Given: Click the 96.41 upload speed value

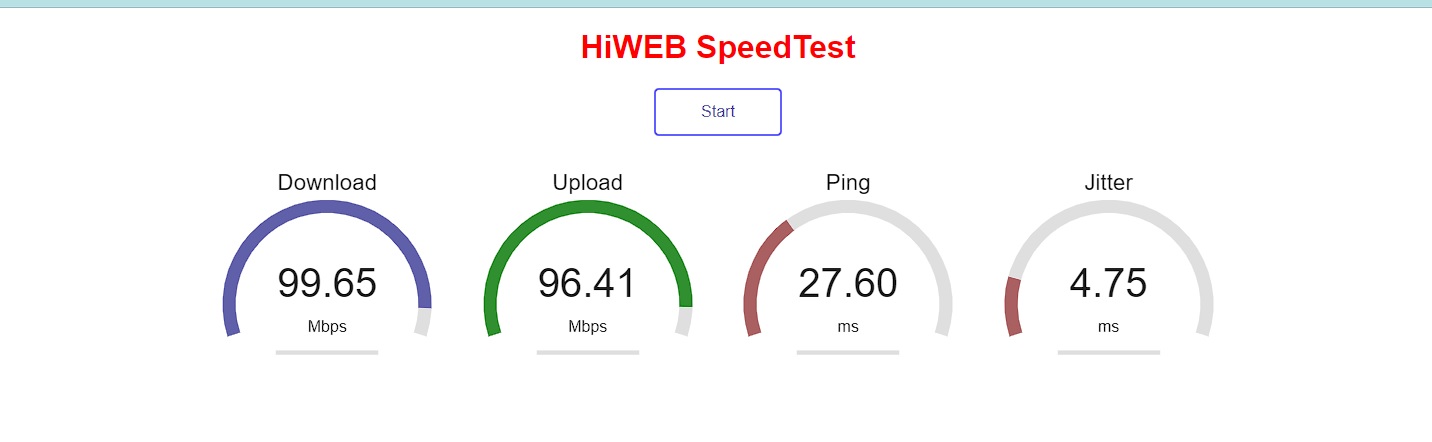Looking at the screenshot, I should 588,283.
